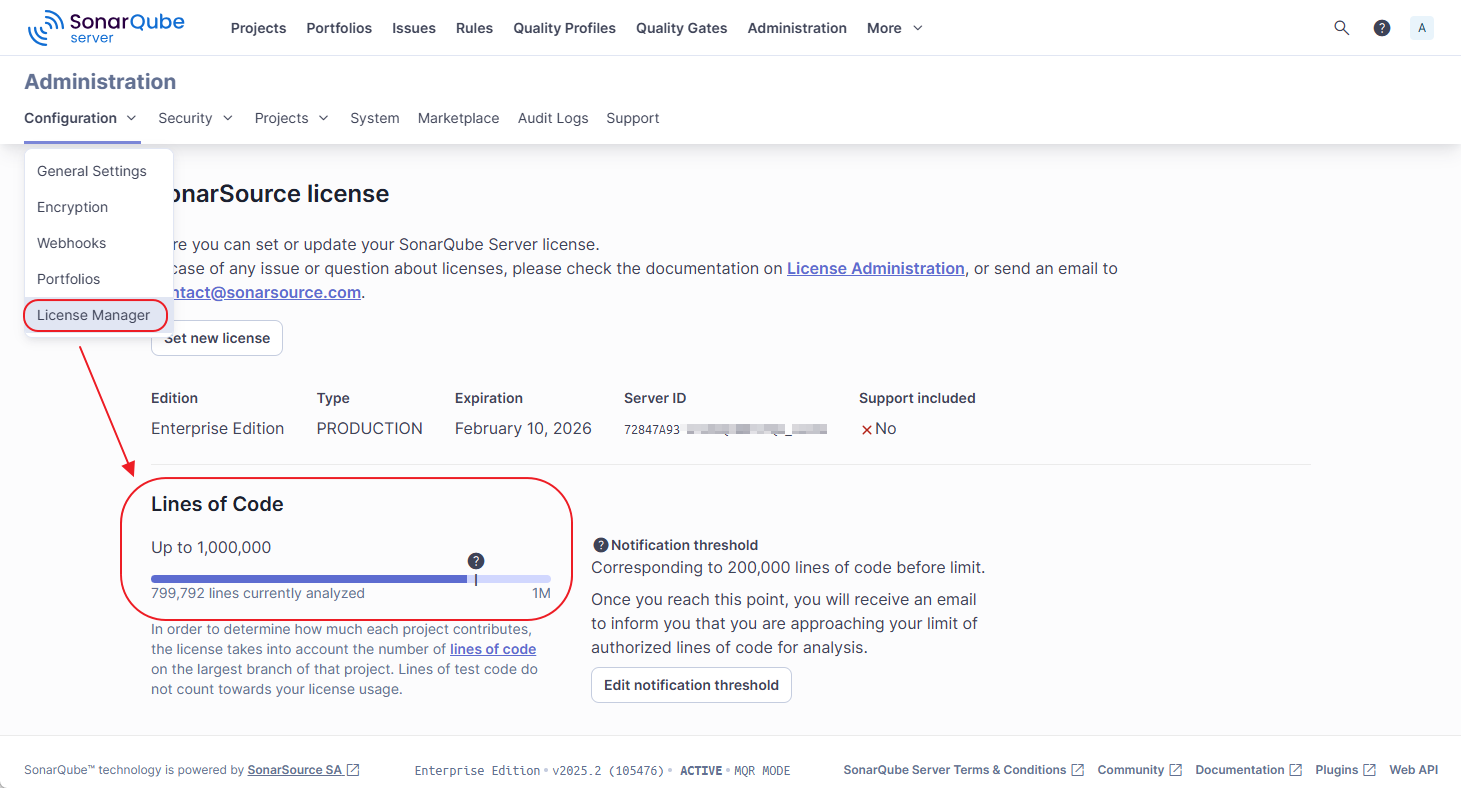Click the red X next to No

867,430
